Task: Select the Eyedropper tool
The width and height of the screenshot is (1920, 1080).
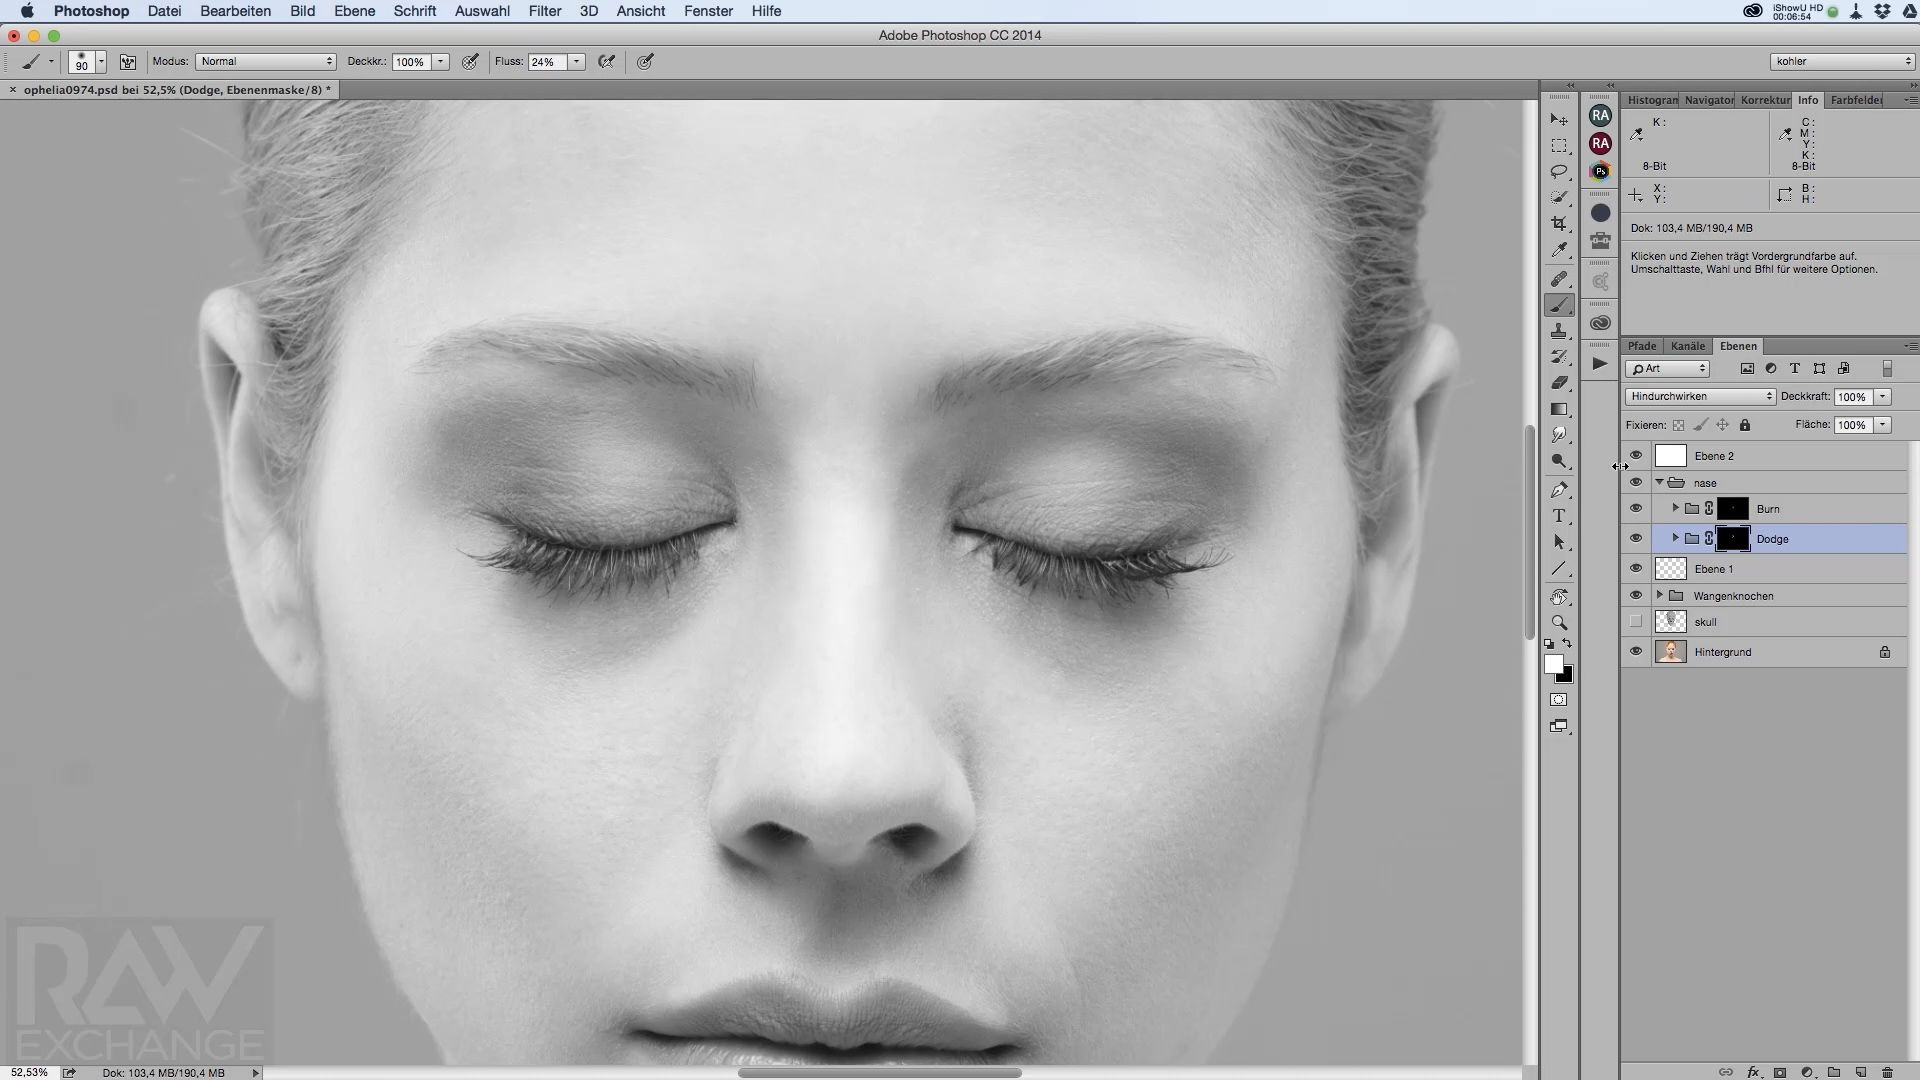Action: coord(1558,250)
